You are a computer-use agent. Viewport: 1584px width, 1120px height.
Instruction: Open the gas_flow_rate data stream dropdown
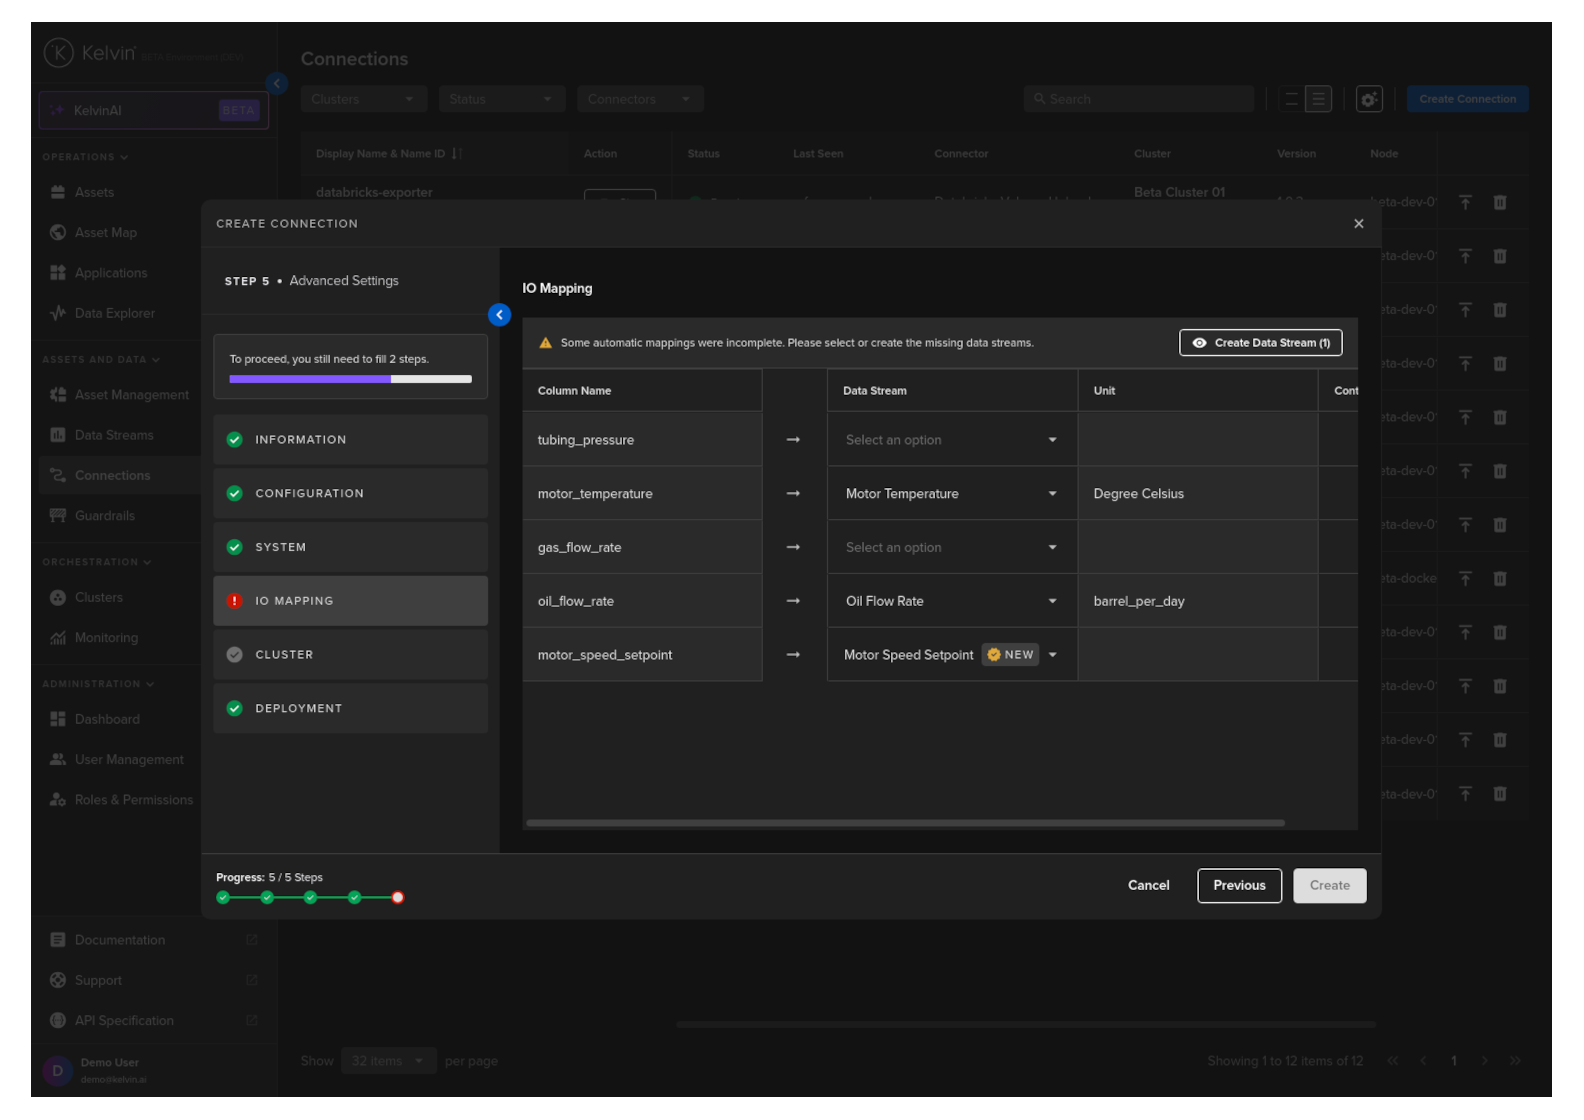pos(950,548)
